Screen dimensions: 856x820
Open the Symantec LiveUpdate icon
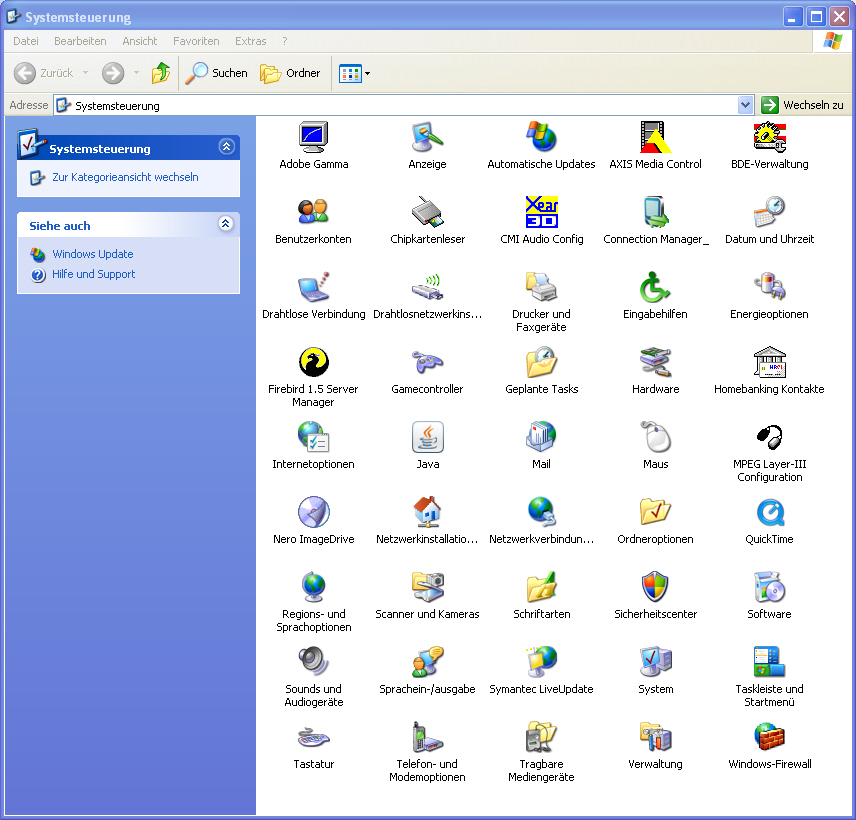[541, 662]
